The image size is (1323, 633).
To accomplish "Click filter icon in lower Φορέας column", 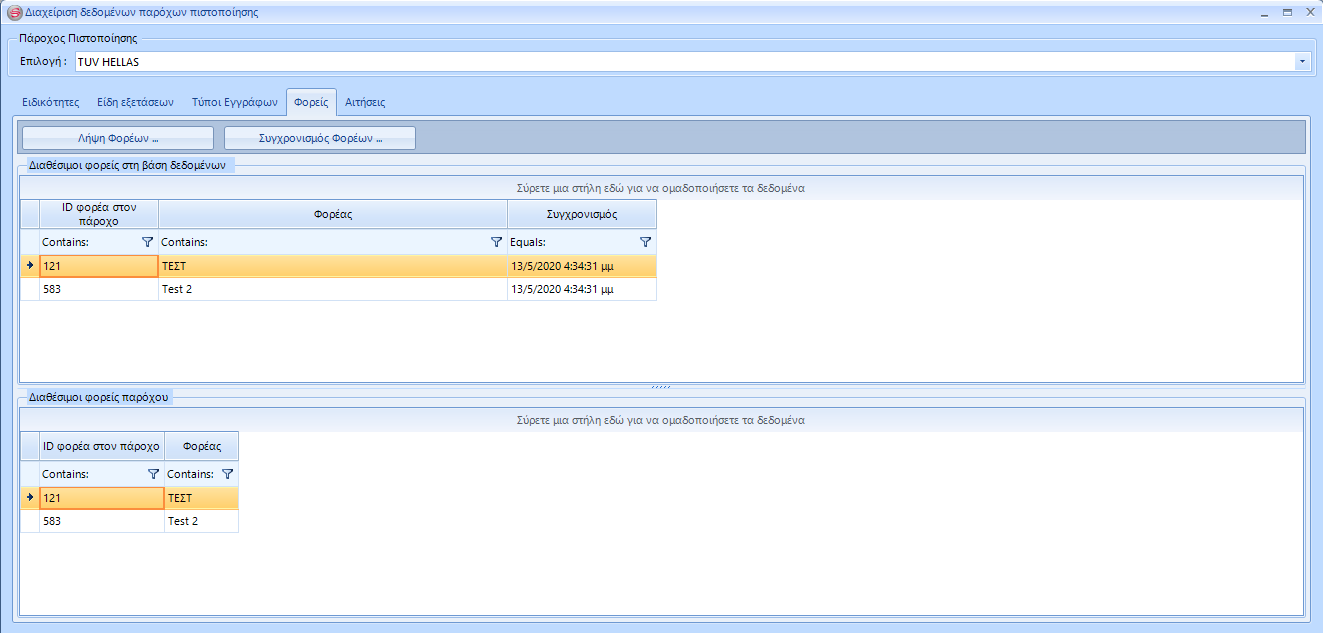I will point(227,474).
